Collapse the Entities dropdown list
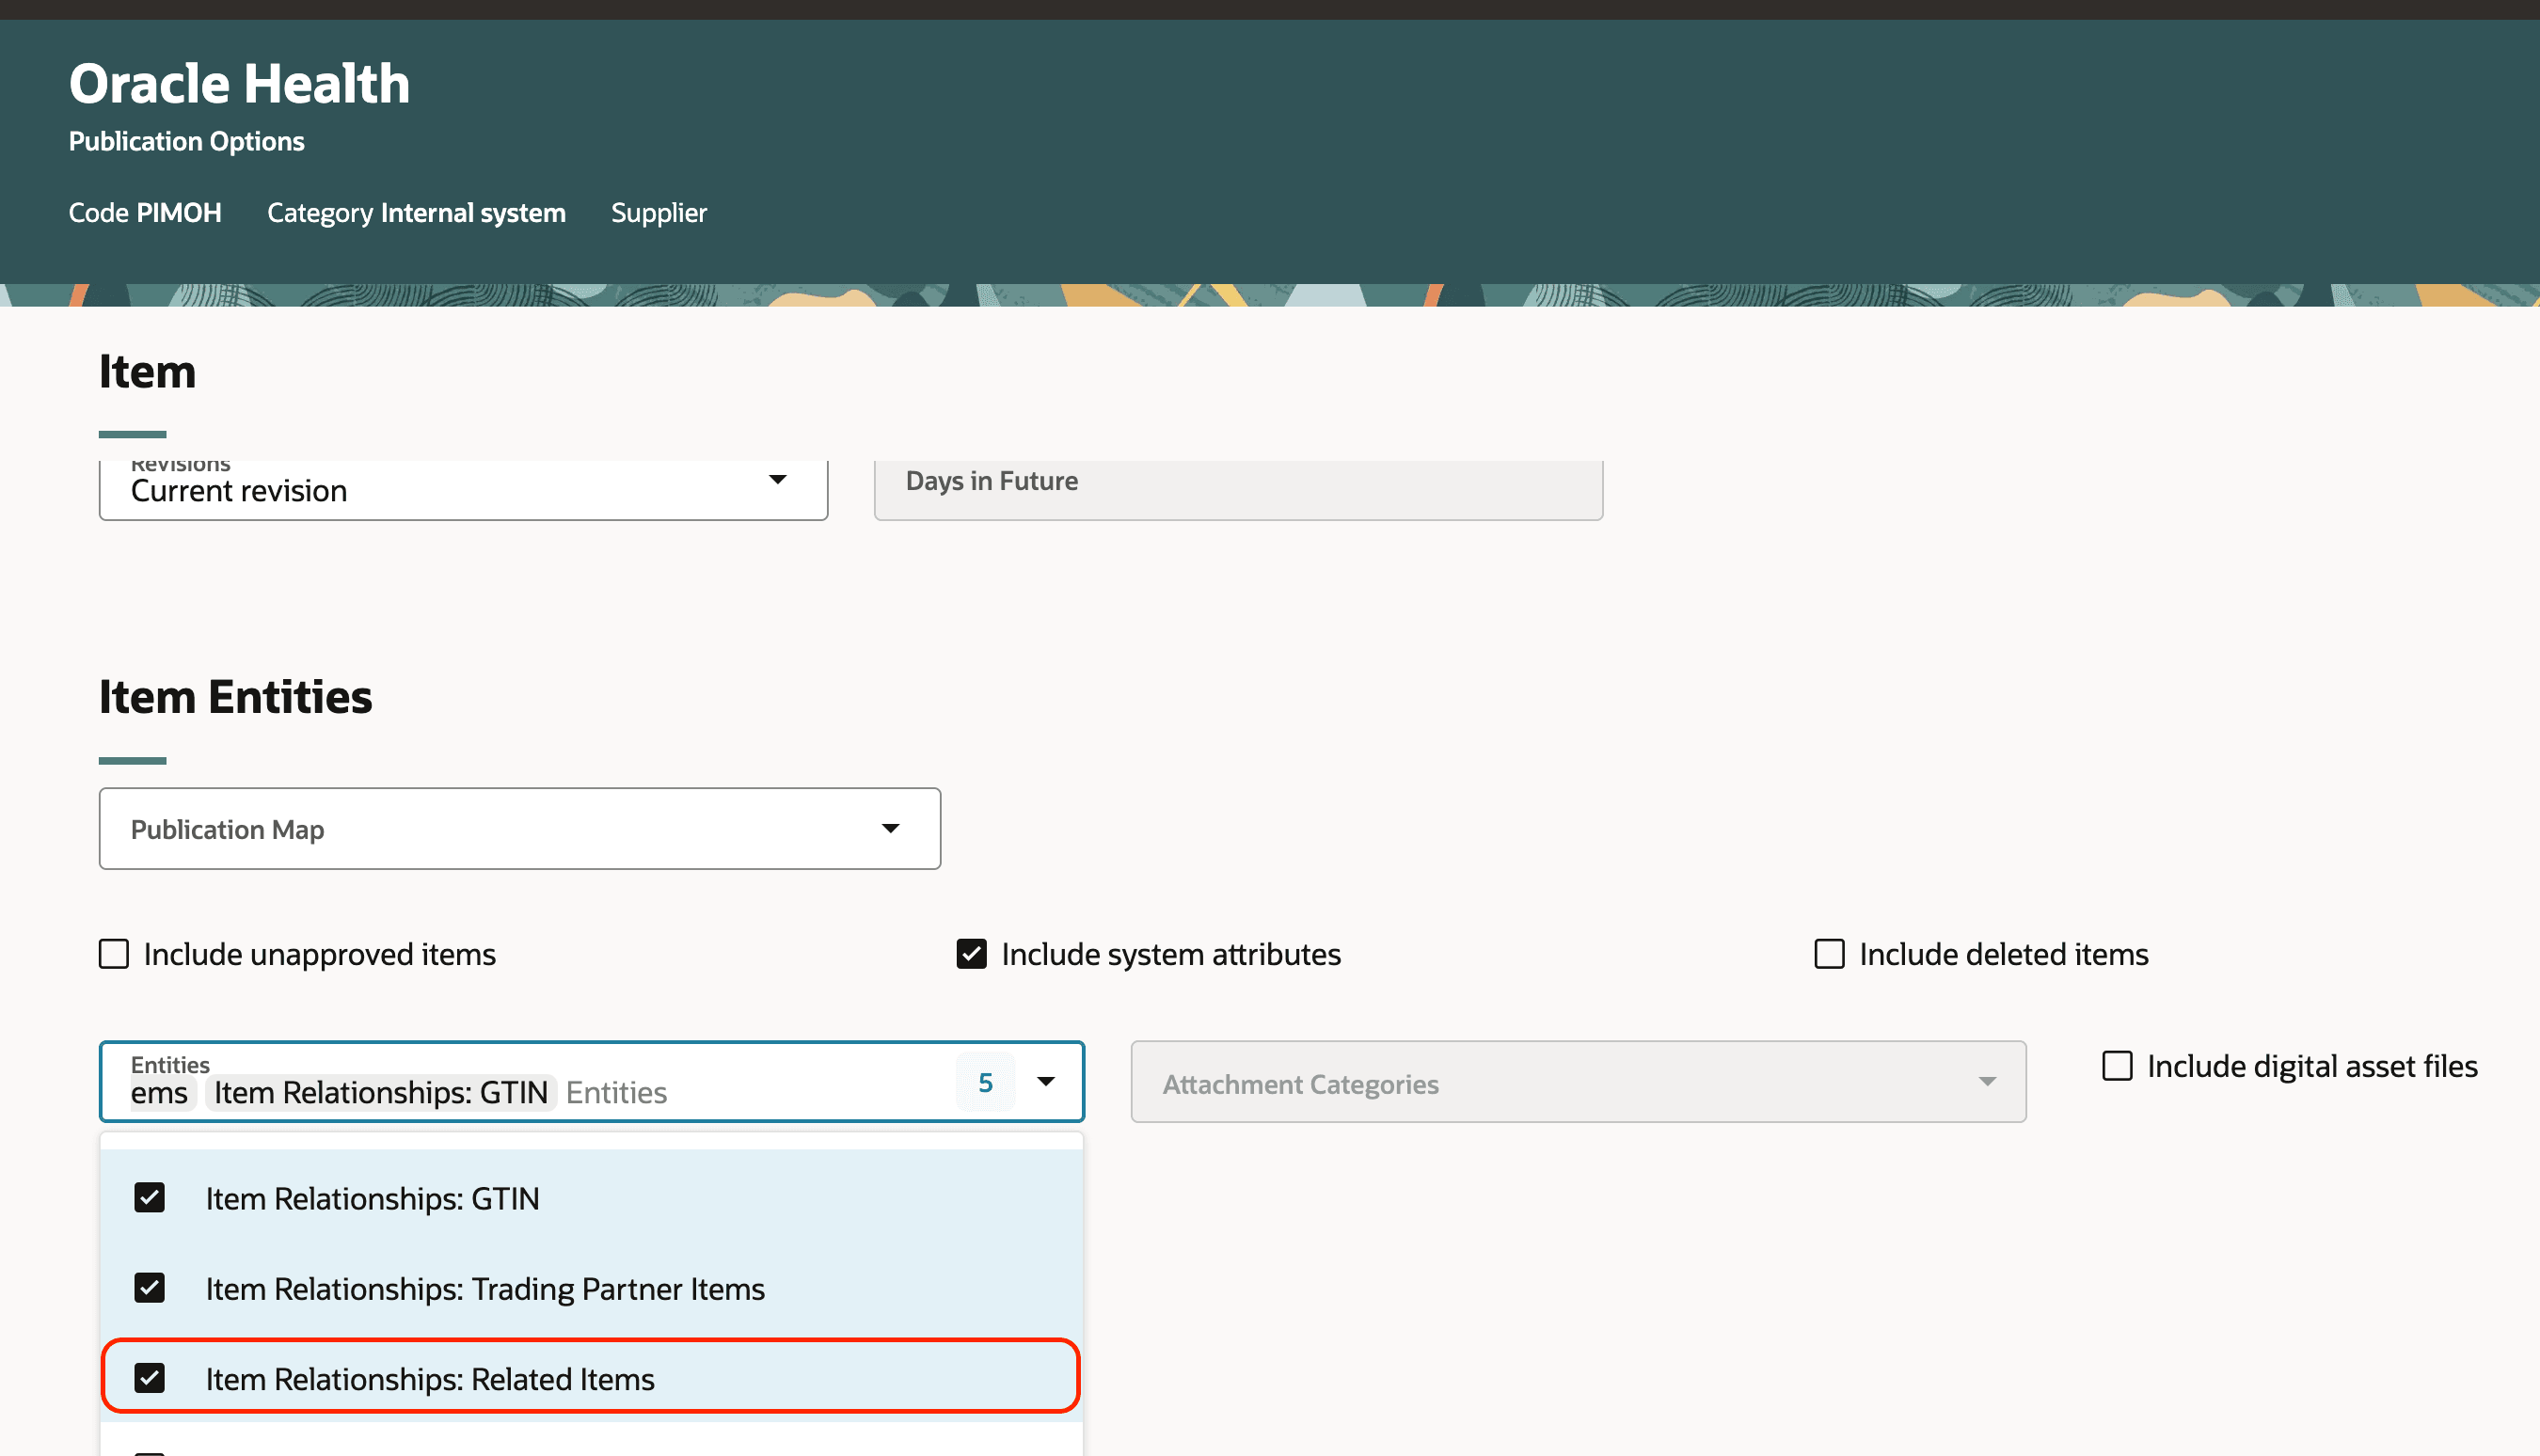 coord(1046,1081)
